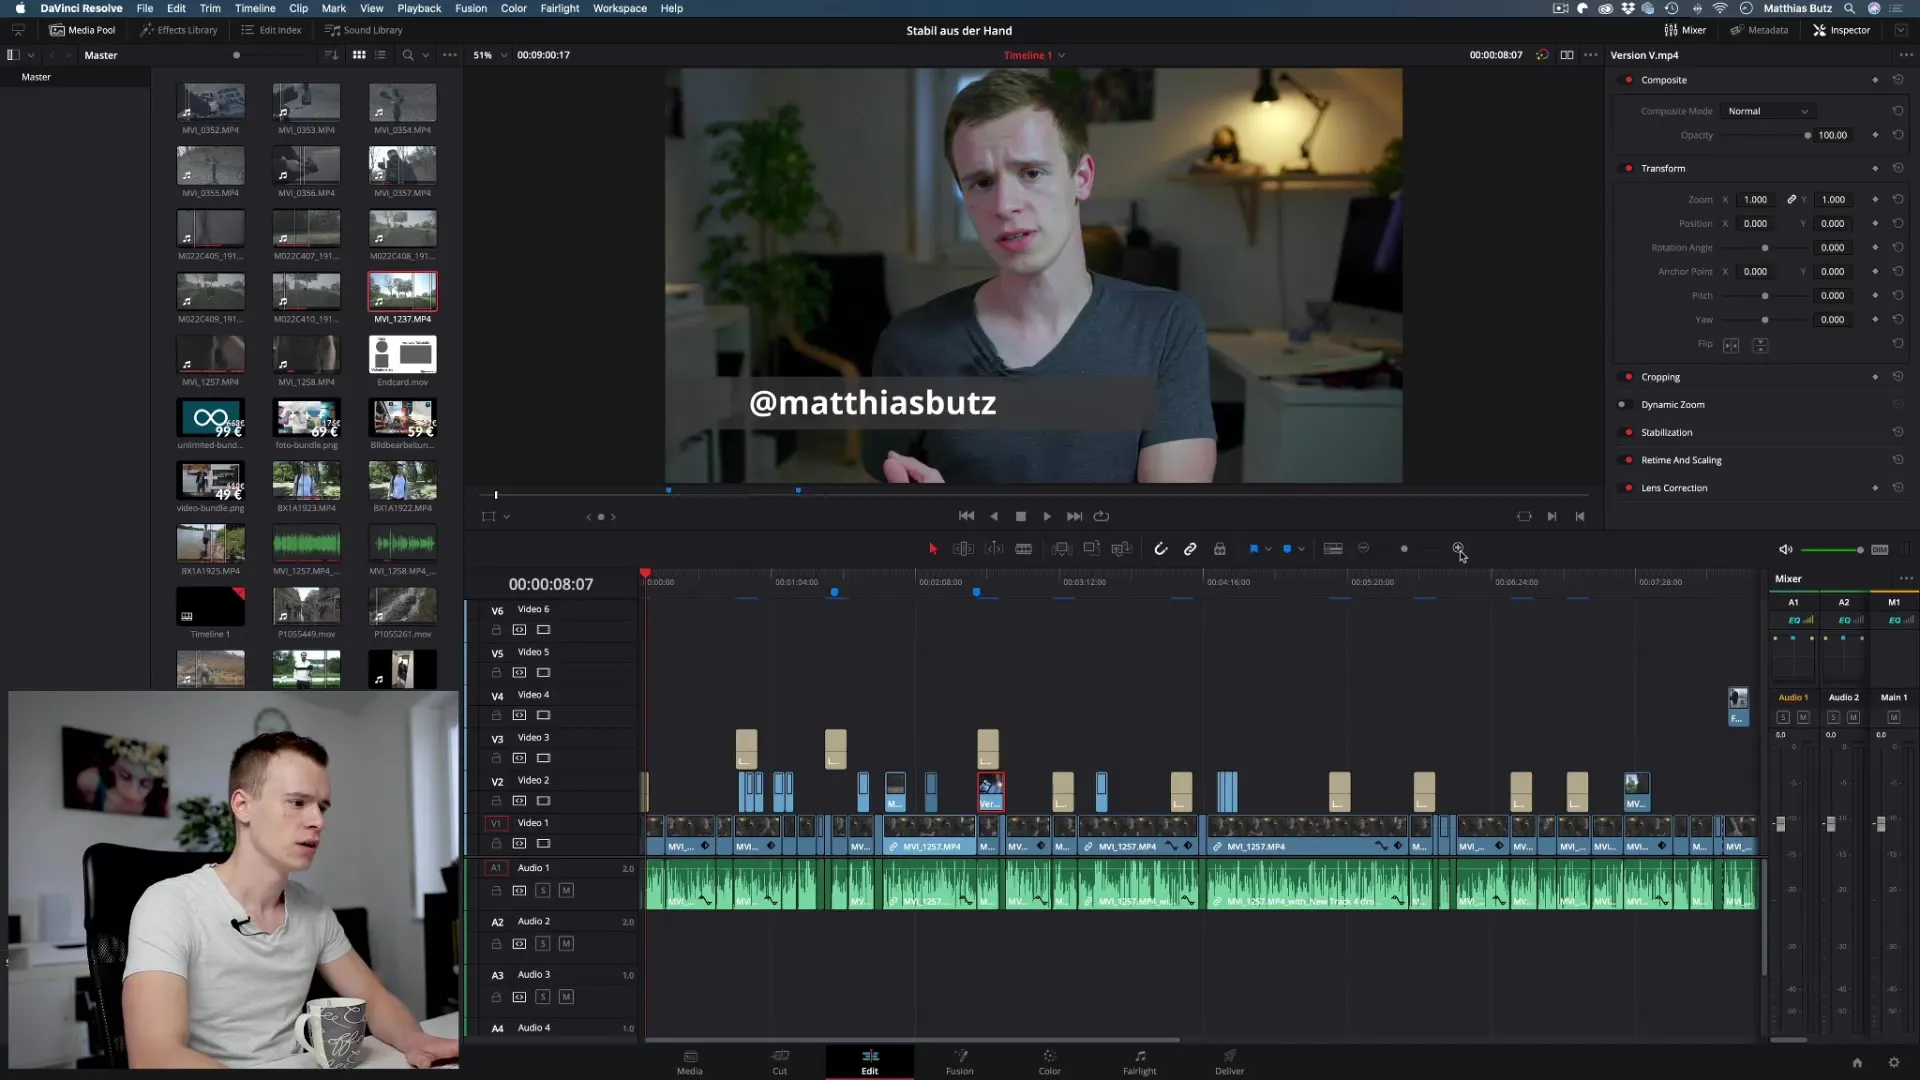
Task: Click the timeline full extent zoom icon
Action: click(x=1333, y=549)
